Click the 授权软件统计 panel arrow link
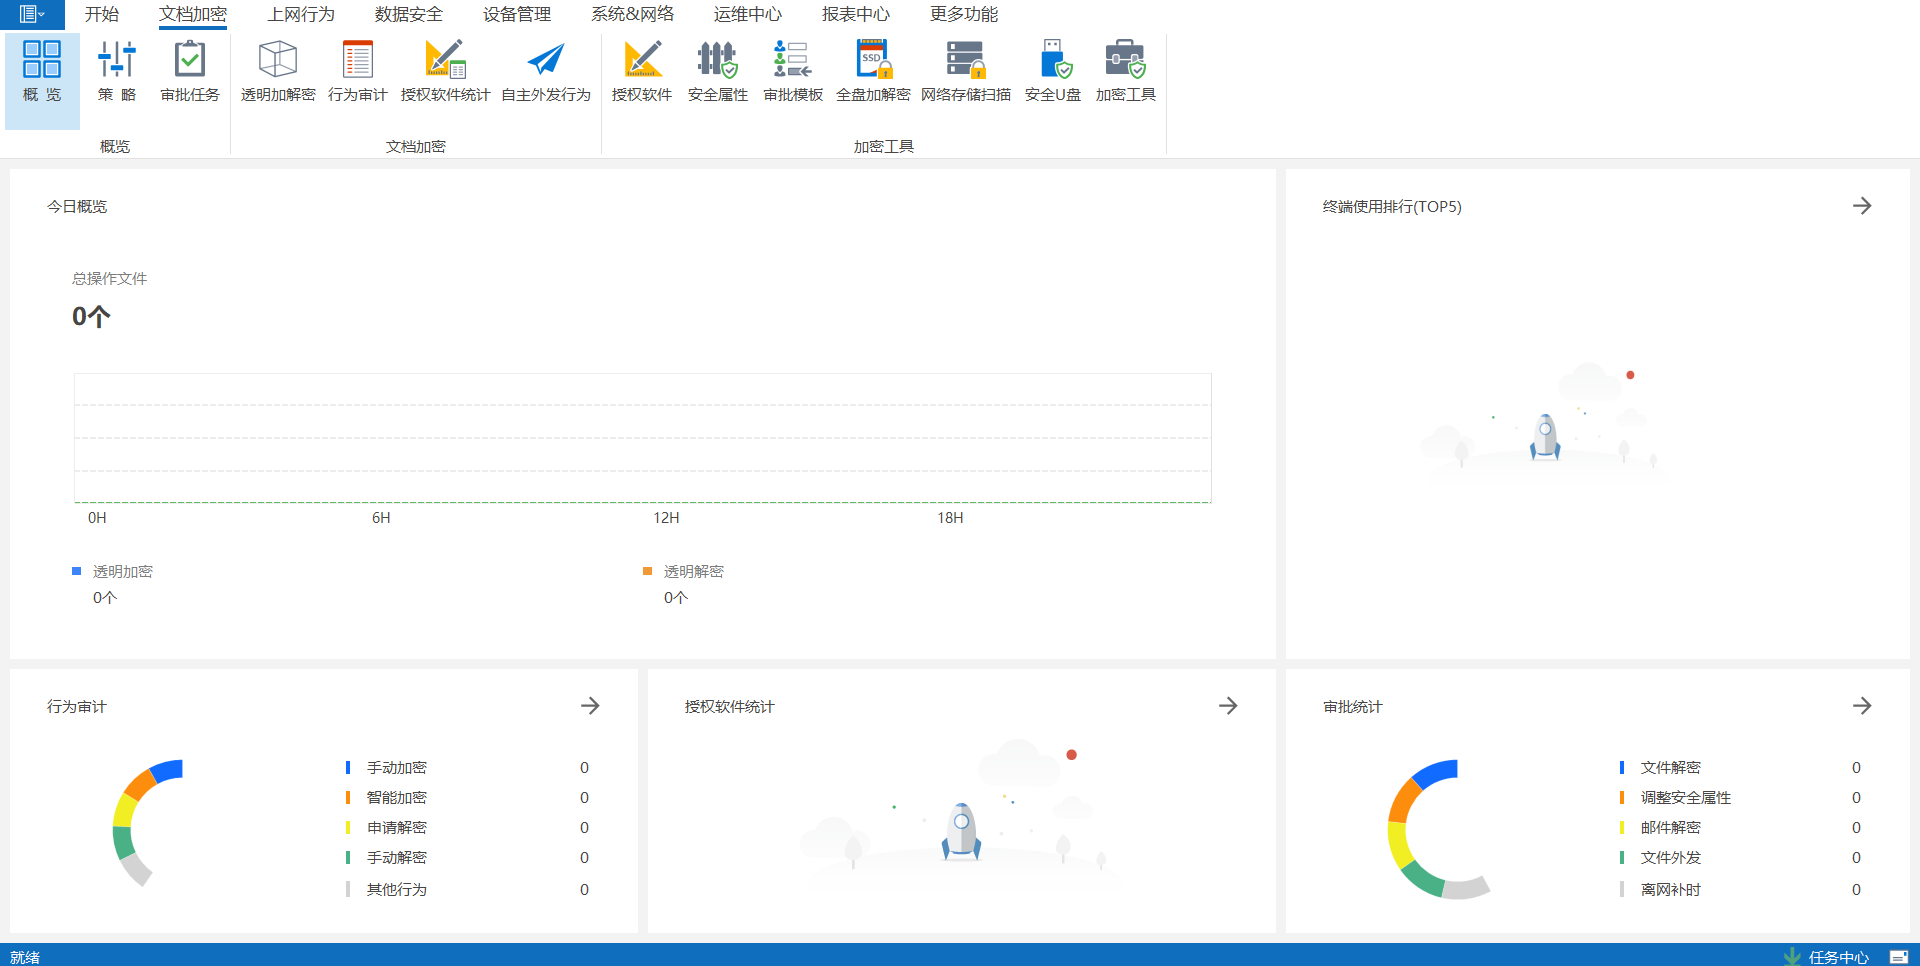The height and width of the screenshot is (966, 1920). point(1228,706)
